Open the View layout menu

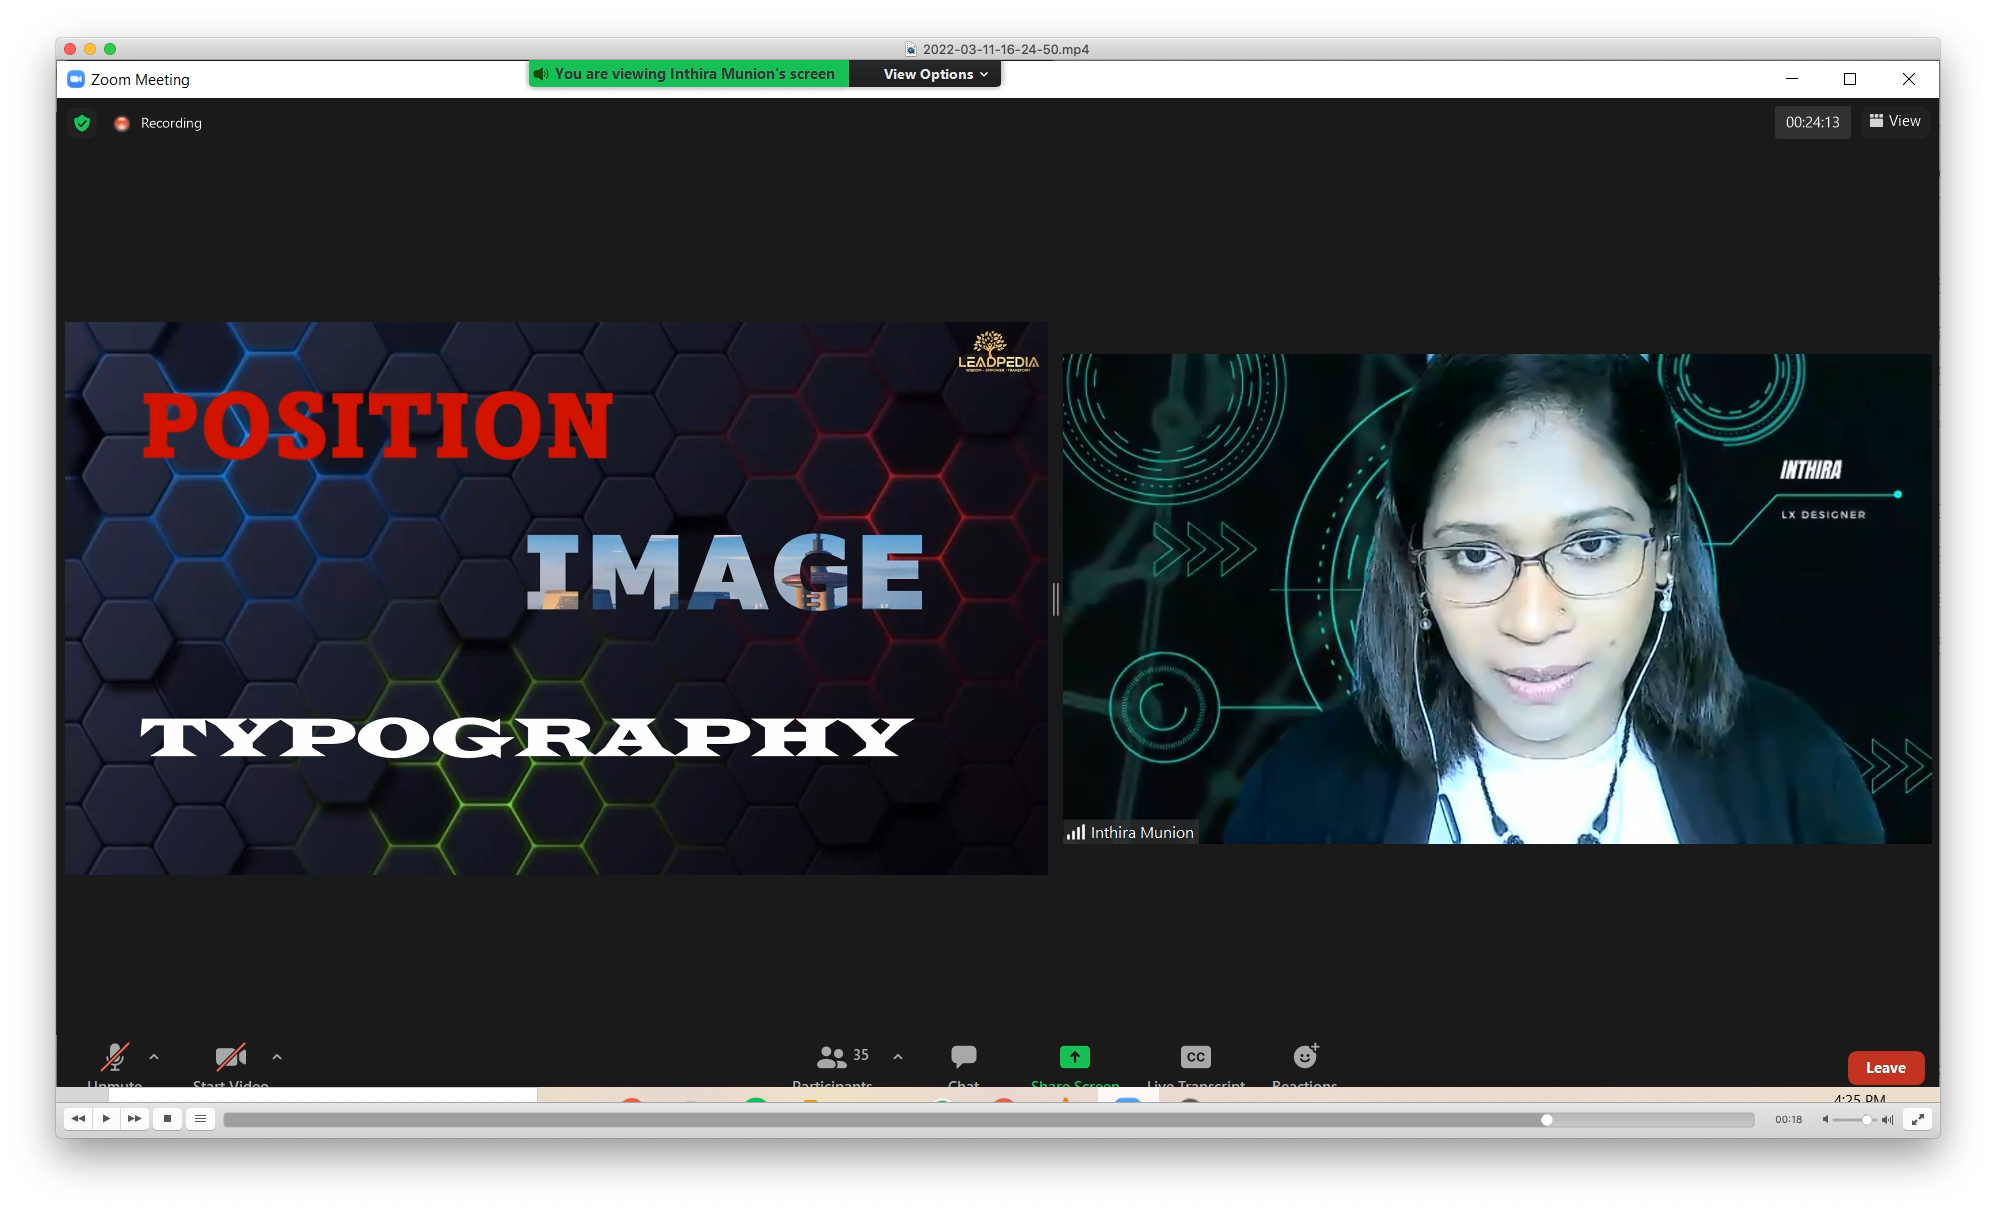pos(1895,121)
